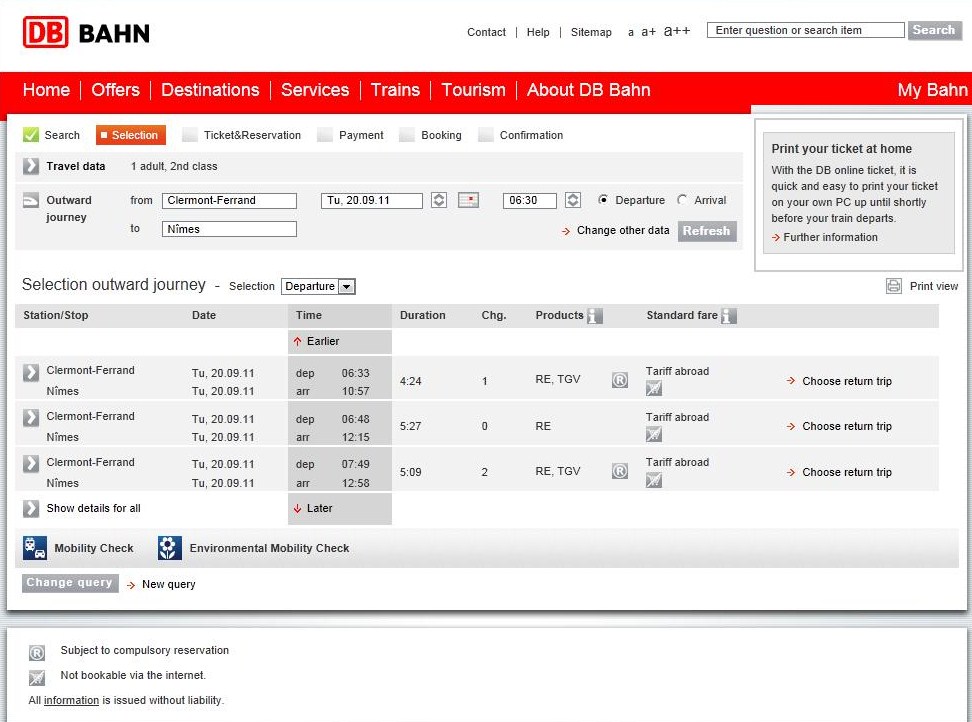Open the Offers menu
This screenshot has width=972, height=722.
click(x=115, y=90)
